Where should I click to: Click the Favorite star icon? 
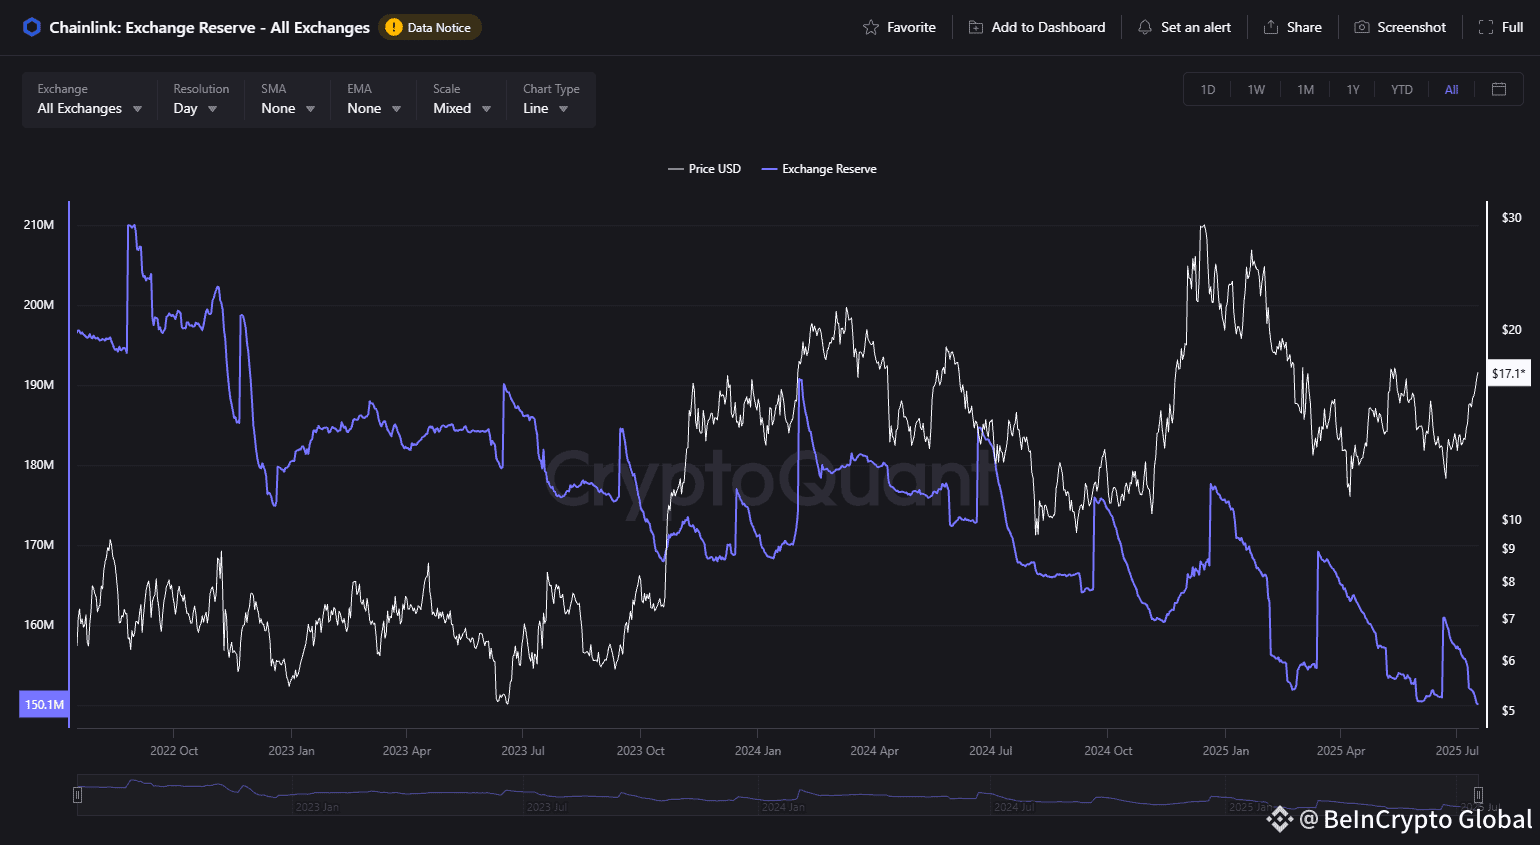871,27
